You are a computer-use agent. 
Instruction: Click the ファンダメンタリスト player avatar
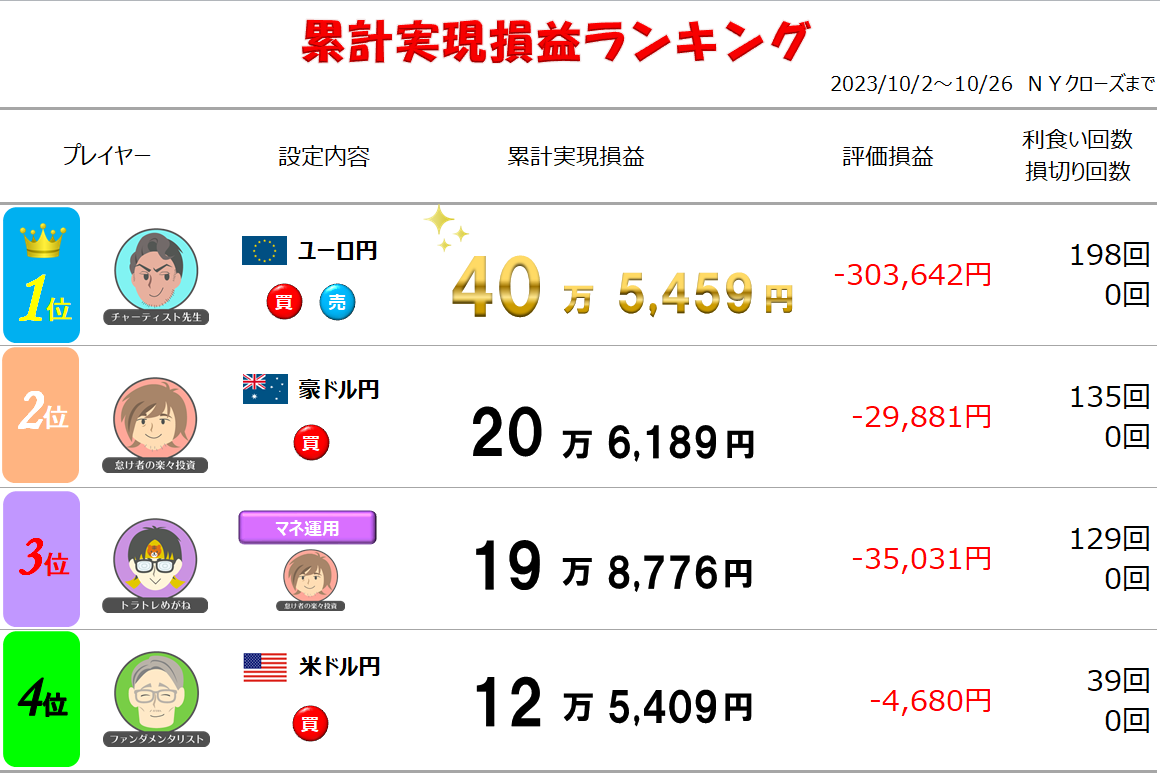pos(156,698)
